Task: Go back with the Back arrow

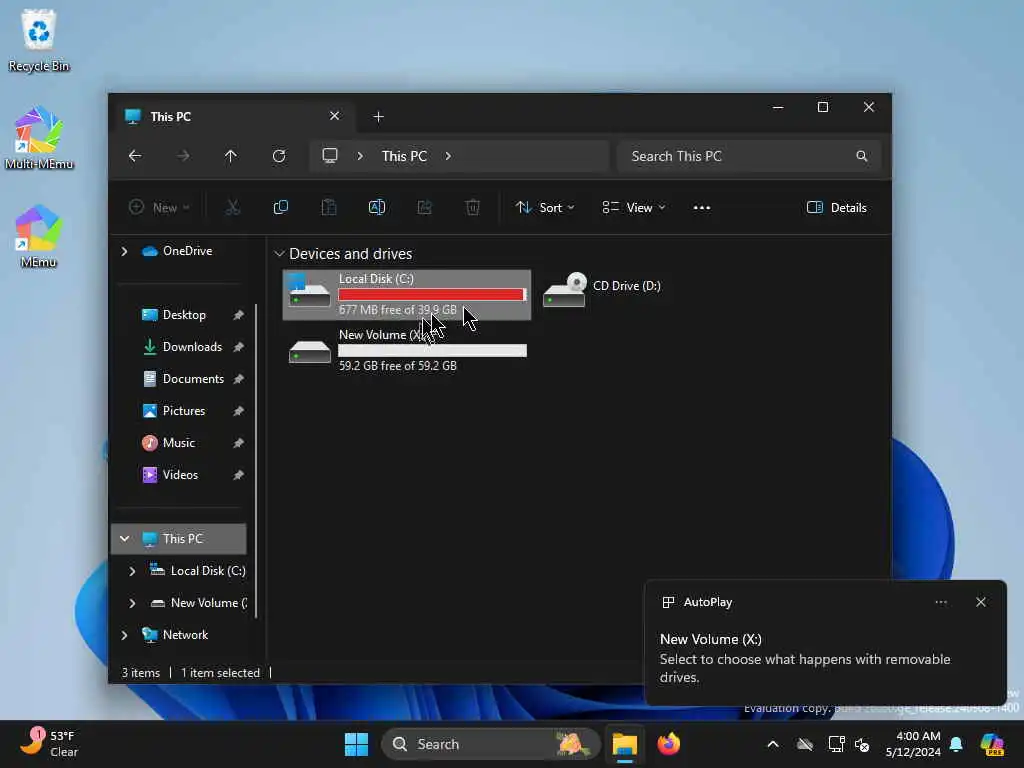Action: 135,156
